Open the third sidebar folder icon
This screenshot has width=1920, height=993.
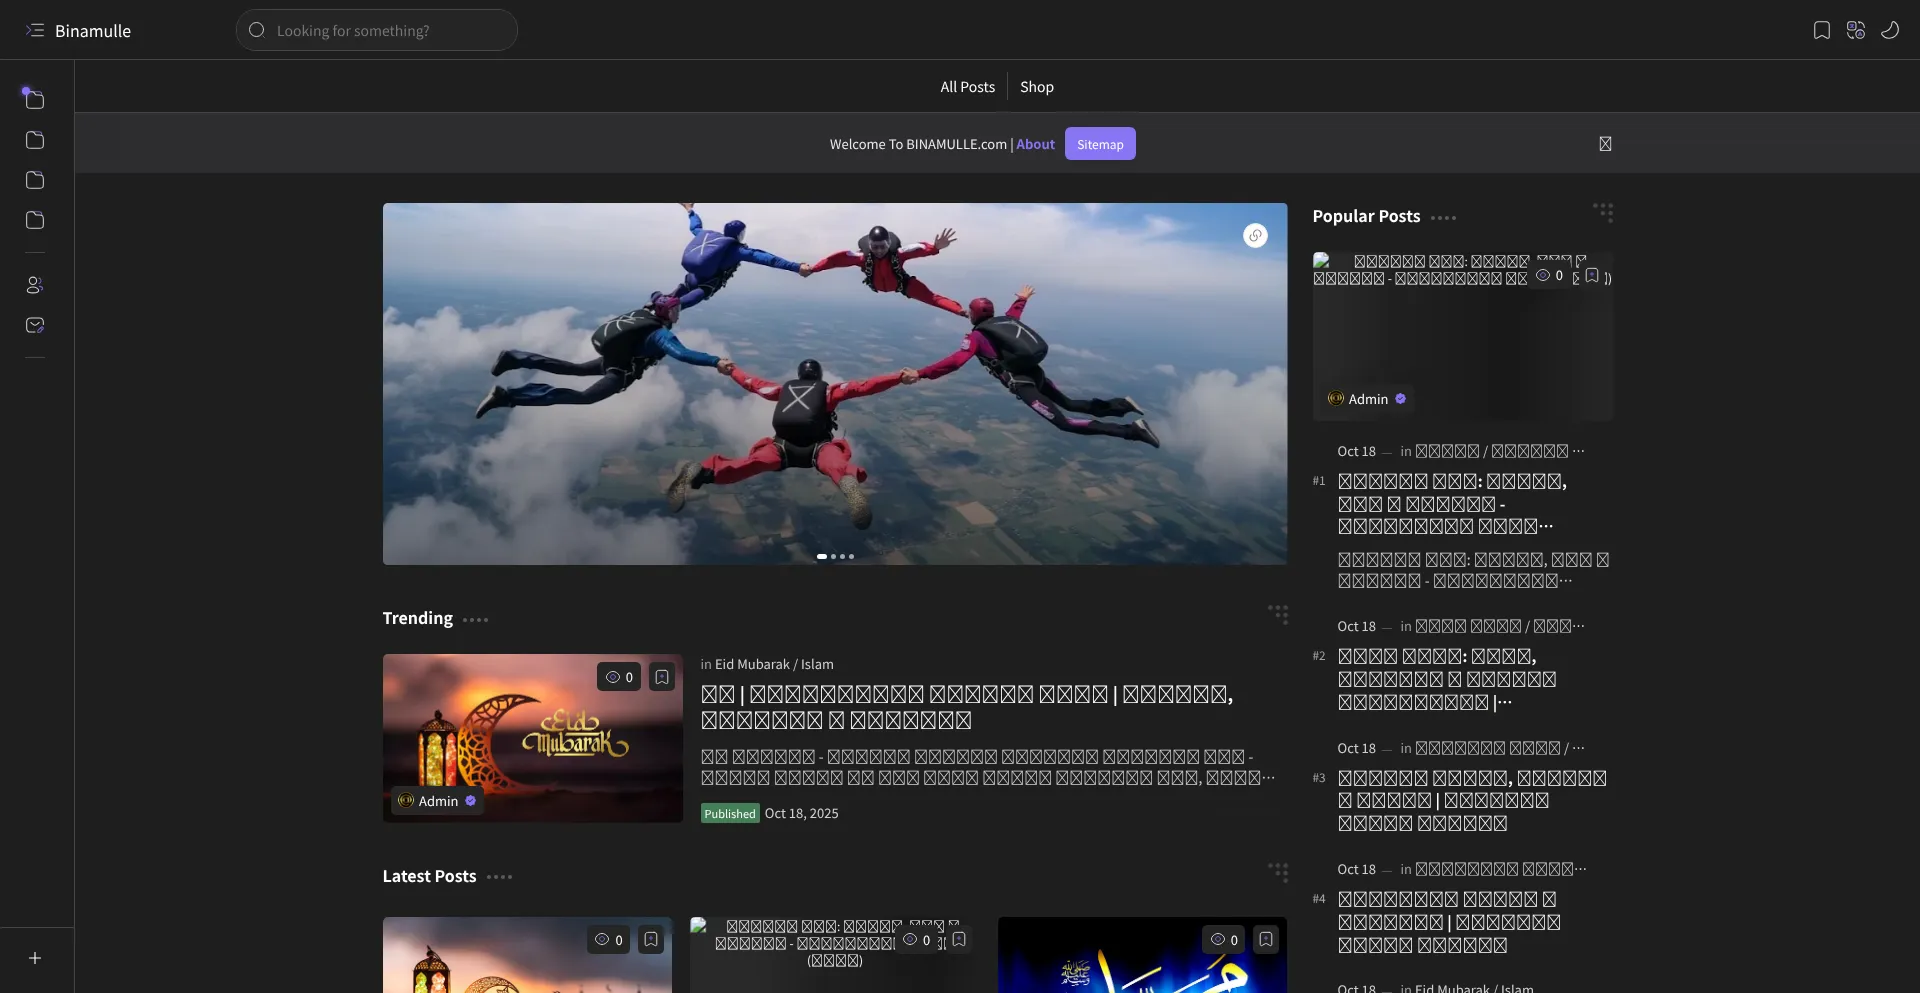(35, 180)
